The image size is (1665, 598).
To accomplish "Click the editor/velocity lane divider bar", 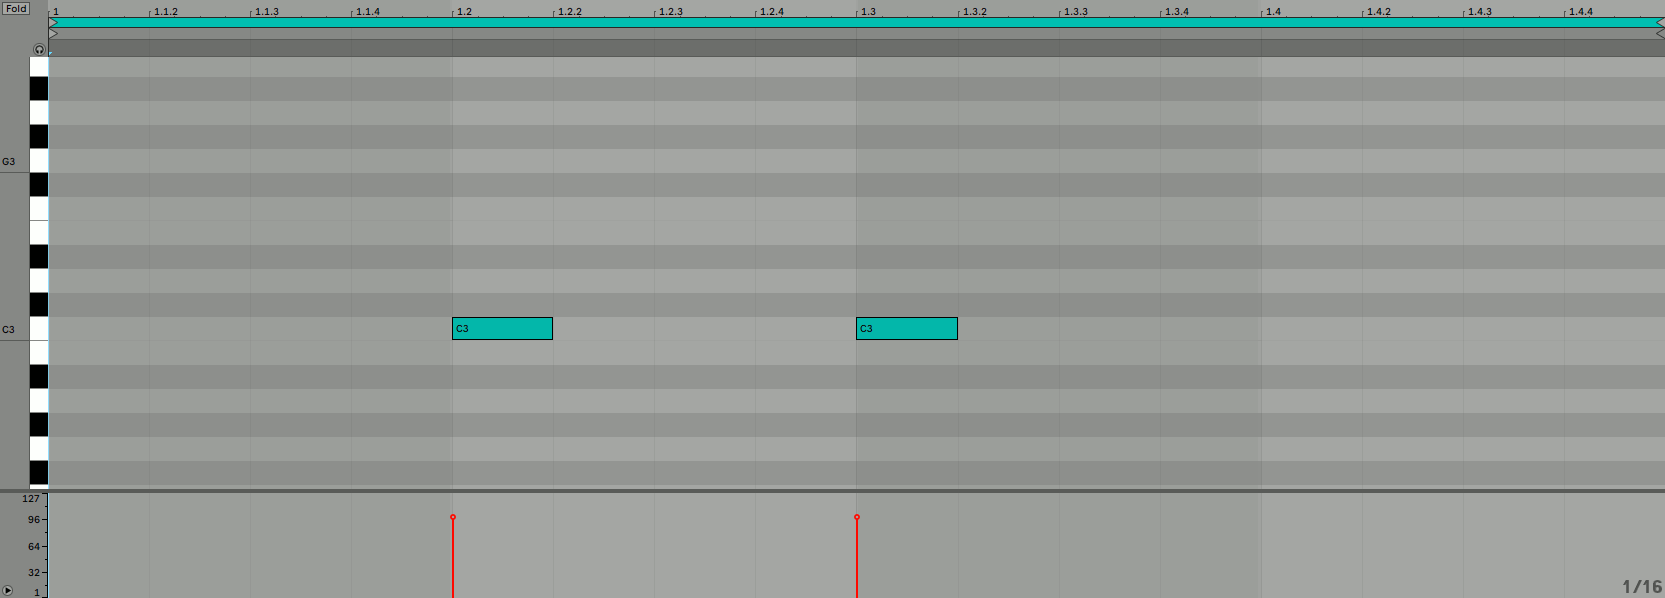I will click(x=832, y=490).
